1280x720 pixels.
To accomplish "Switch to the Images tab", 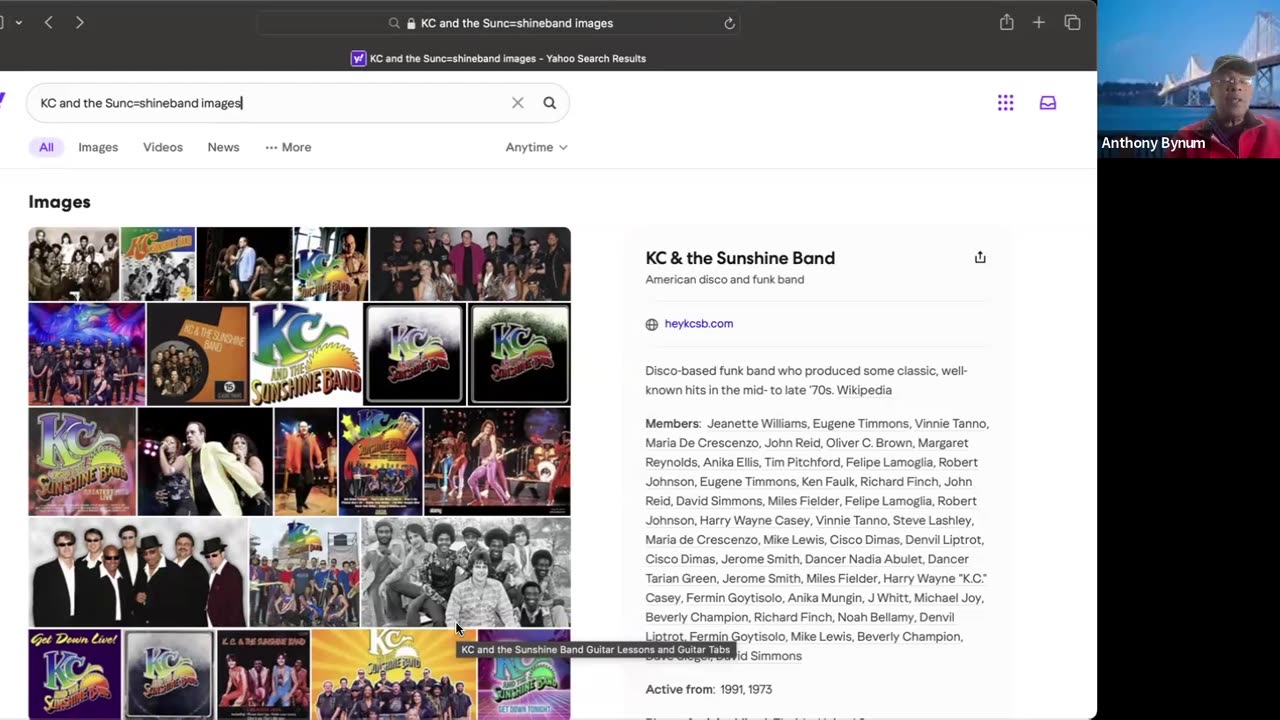I will (x=98, y=147).
